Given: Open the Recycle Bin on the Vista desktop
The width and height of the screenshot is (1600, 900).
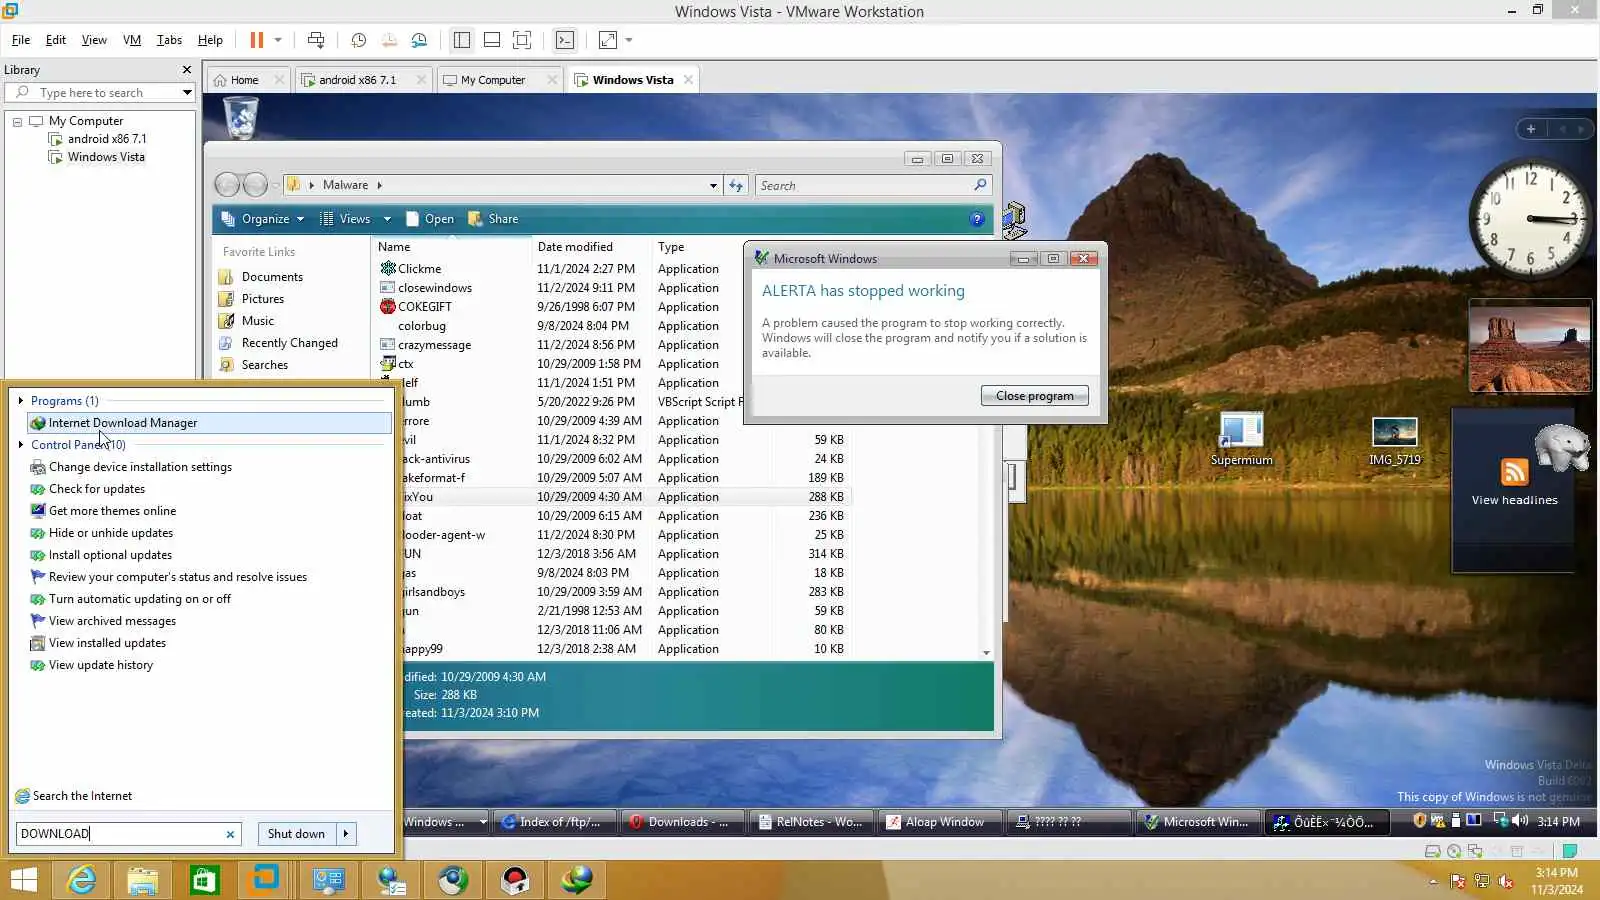Looking at the screenshot, I should pyautogui.click(x=240, y=118).
